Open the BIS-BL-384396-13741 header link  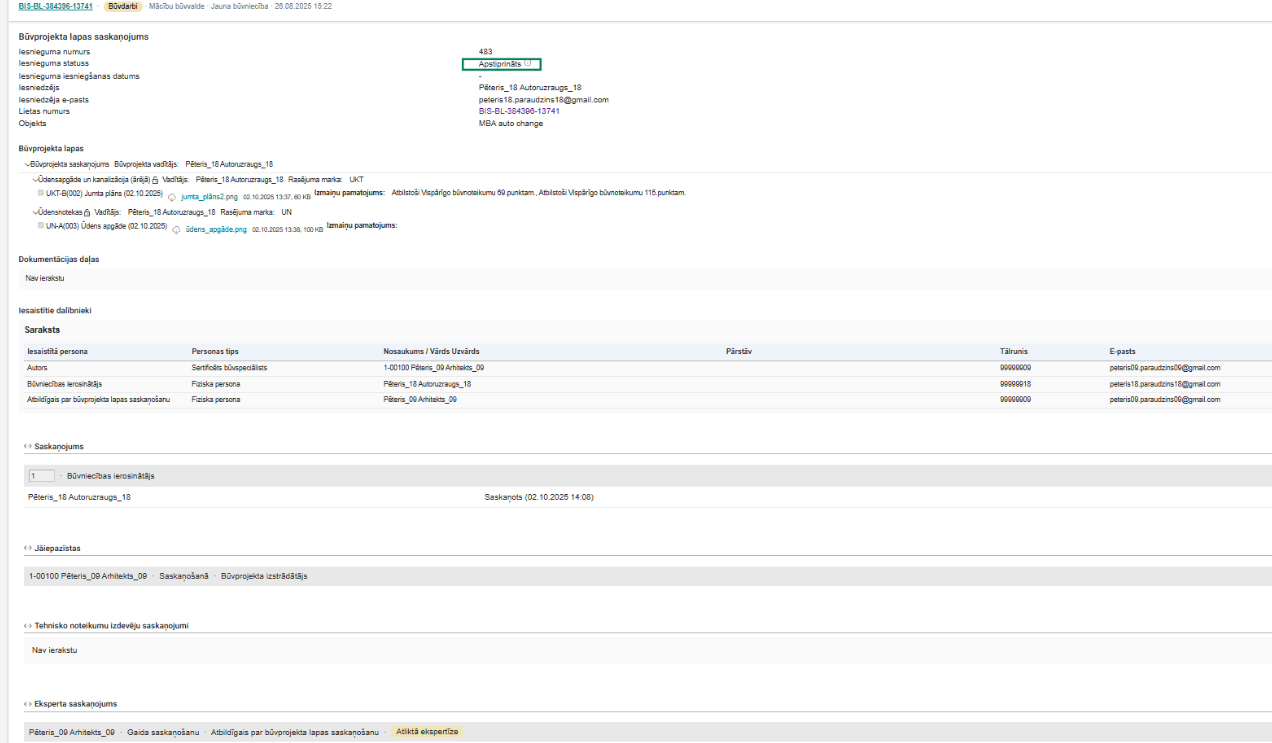coord(56,6)
